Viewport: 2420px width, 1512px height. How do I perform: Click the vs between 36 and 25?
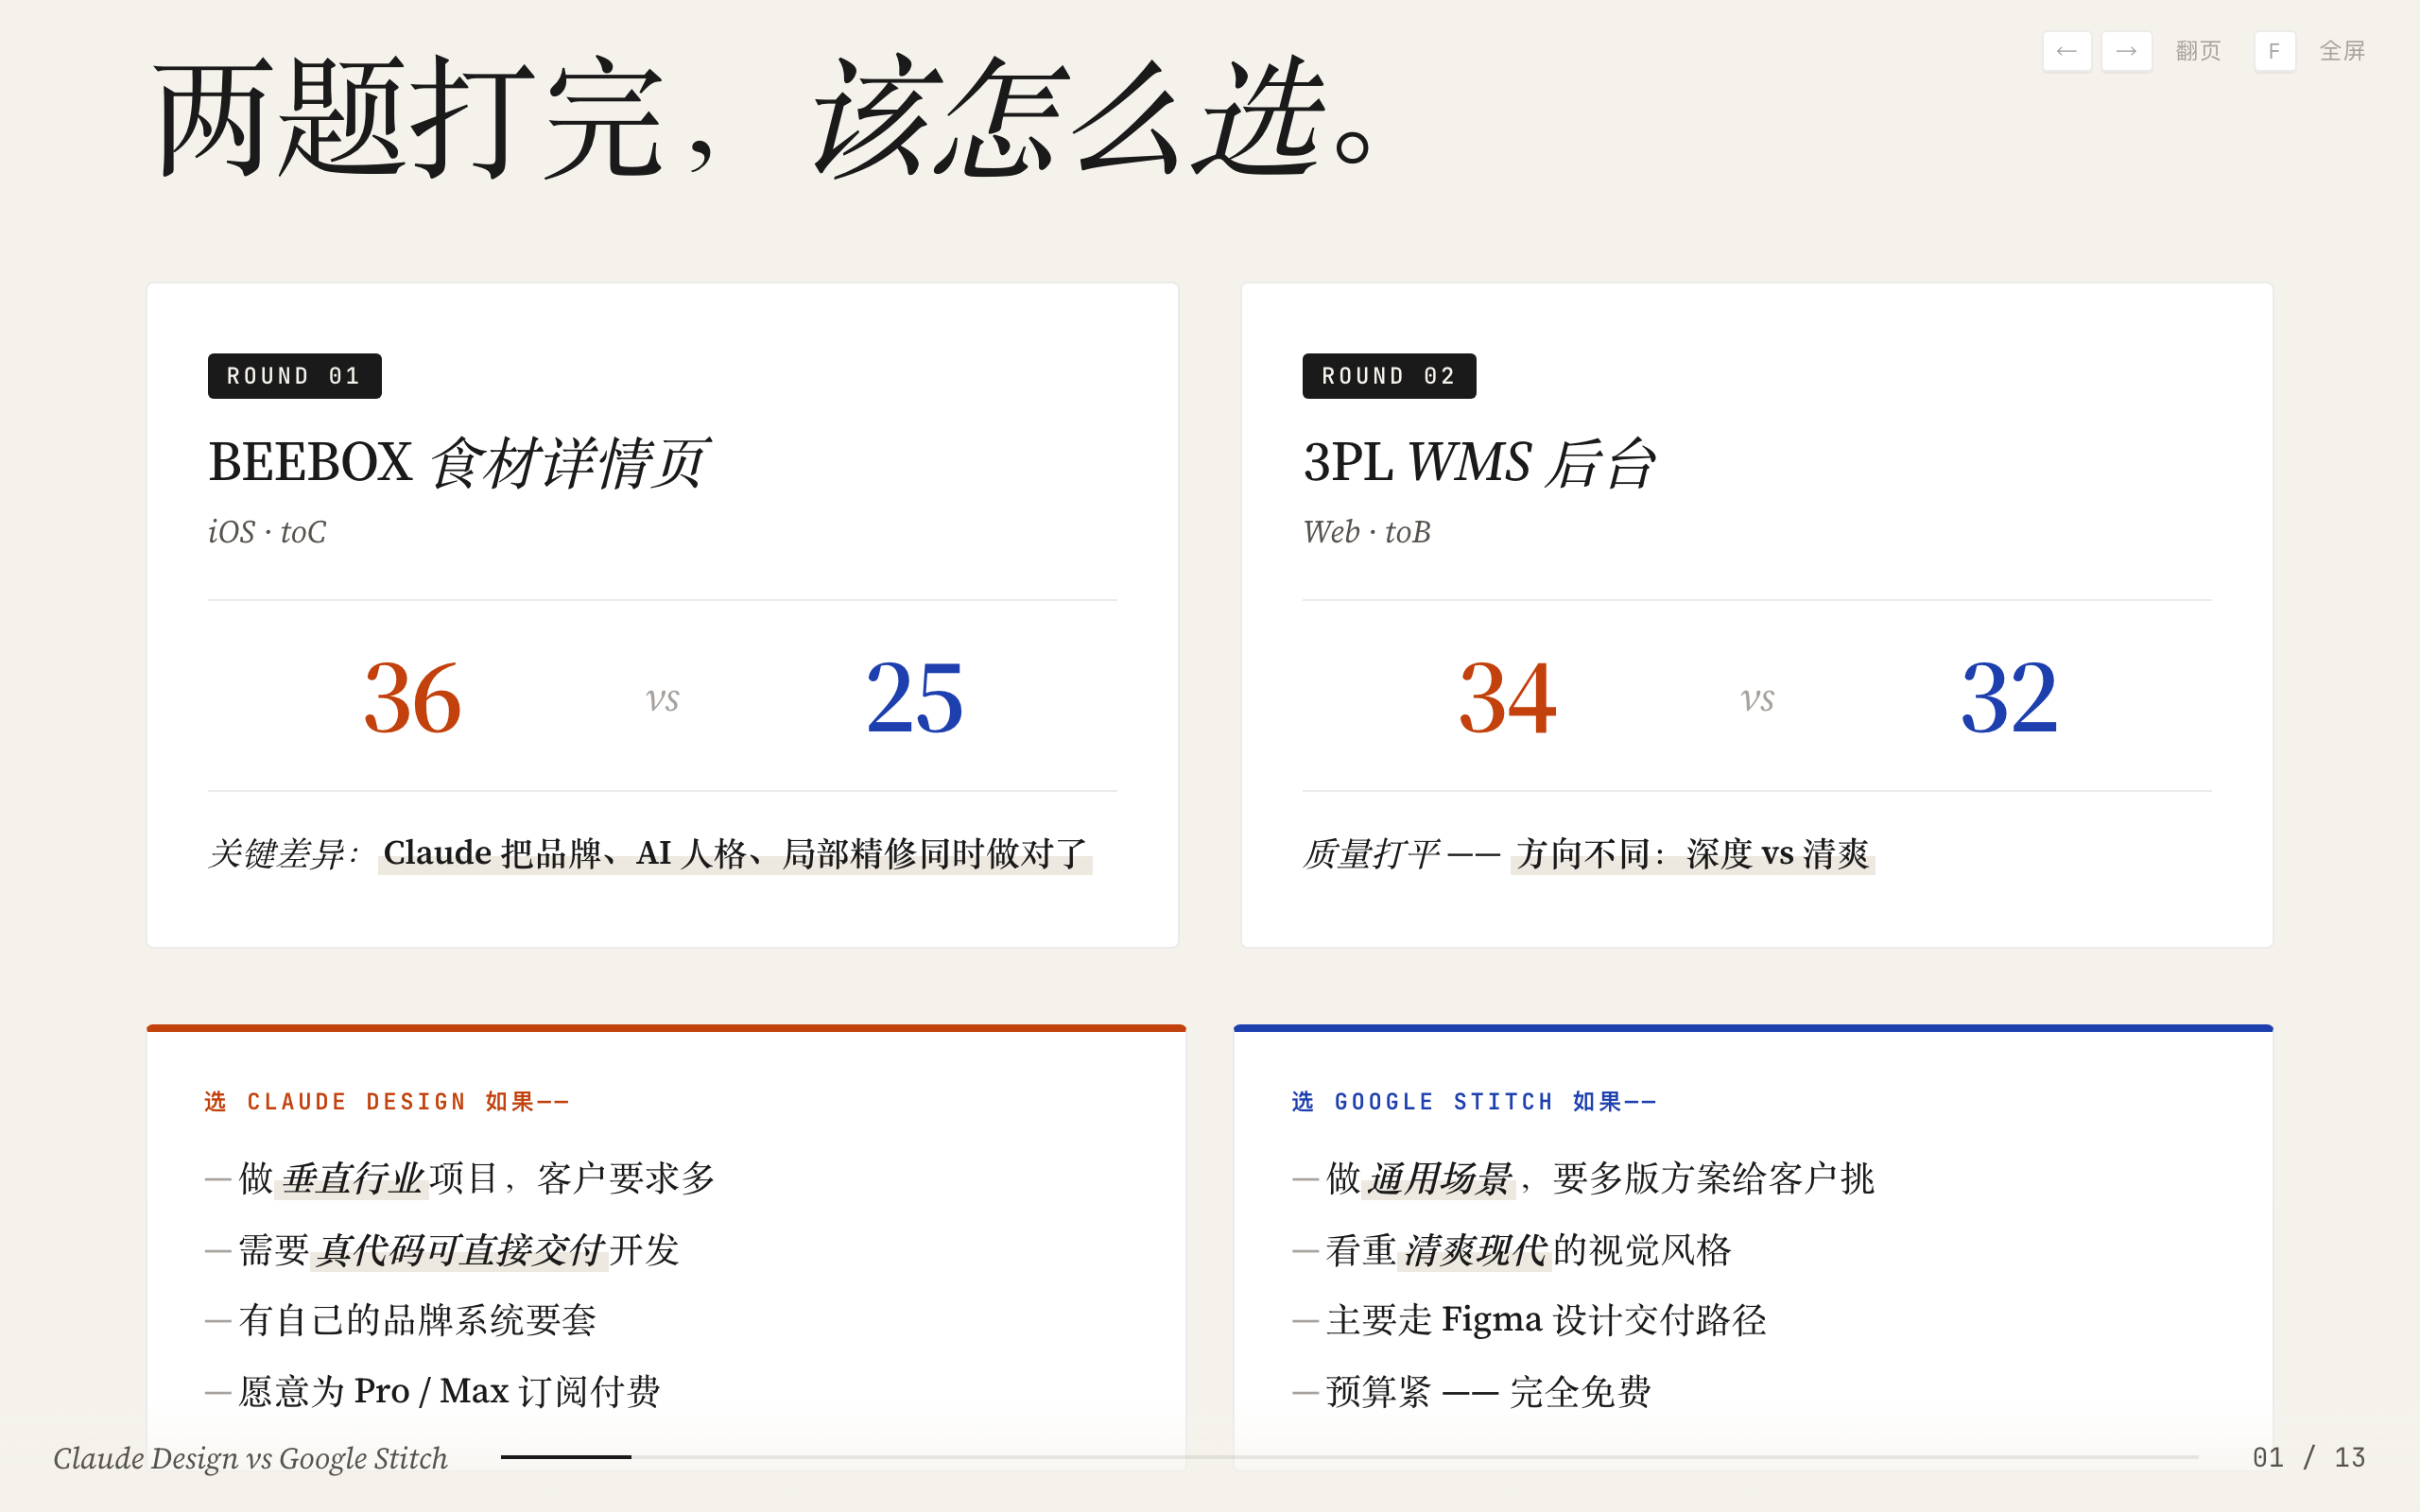pos(662,700)
